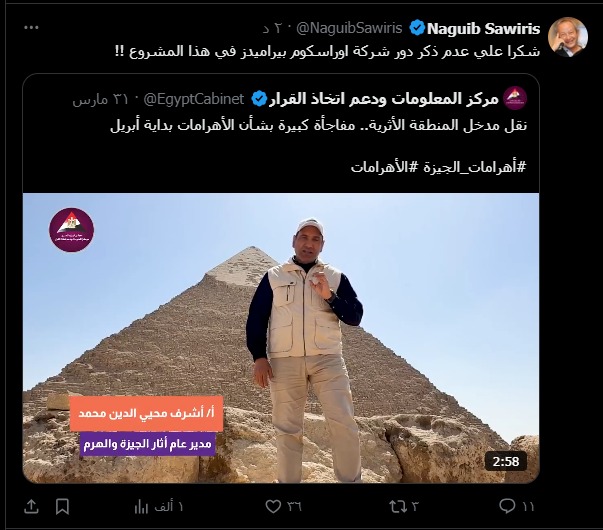Image resolution: width=603 pixels, height=530 pixels.
Task: Play the pyramid video
Action: [281, 338]
